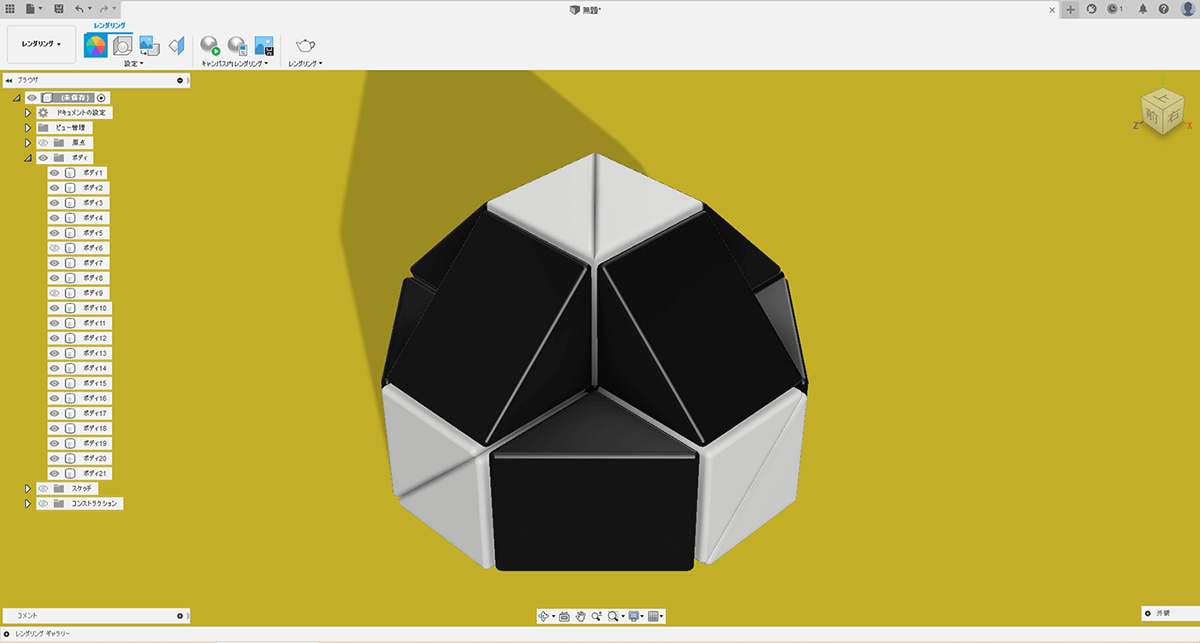
Task: Expand the ドキュメントの設定 node
Action: pyautogui.click(x=28, y=113)
